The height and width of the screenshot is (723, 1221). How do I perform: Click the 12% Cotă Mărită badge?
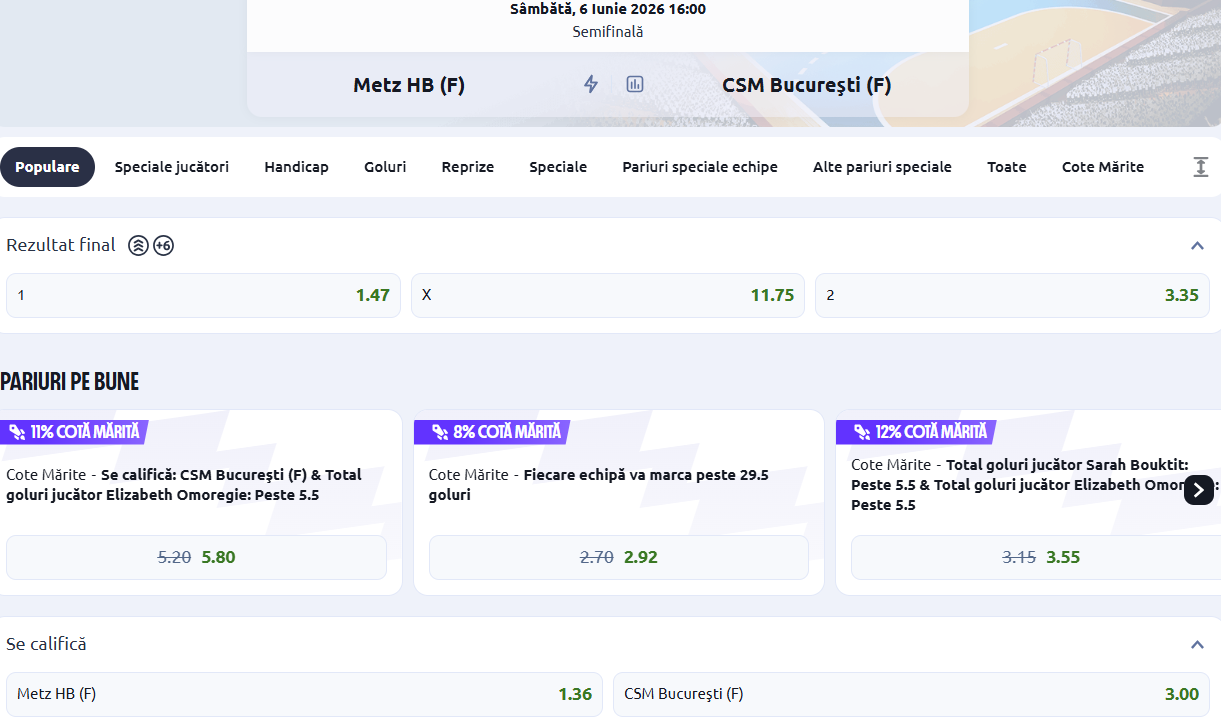(x=915, y=432)
